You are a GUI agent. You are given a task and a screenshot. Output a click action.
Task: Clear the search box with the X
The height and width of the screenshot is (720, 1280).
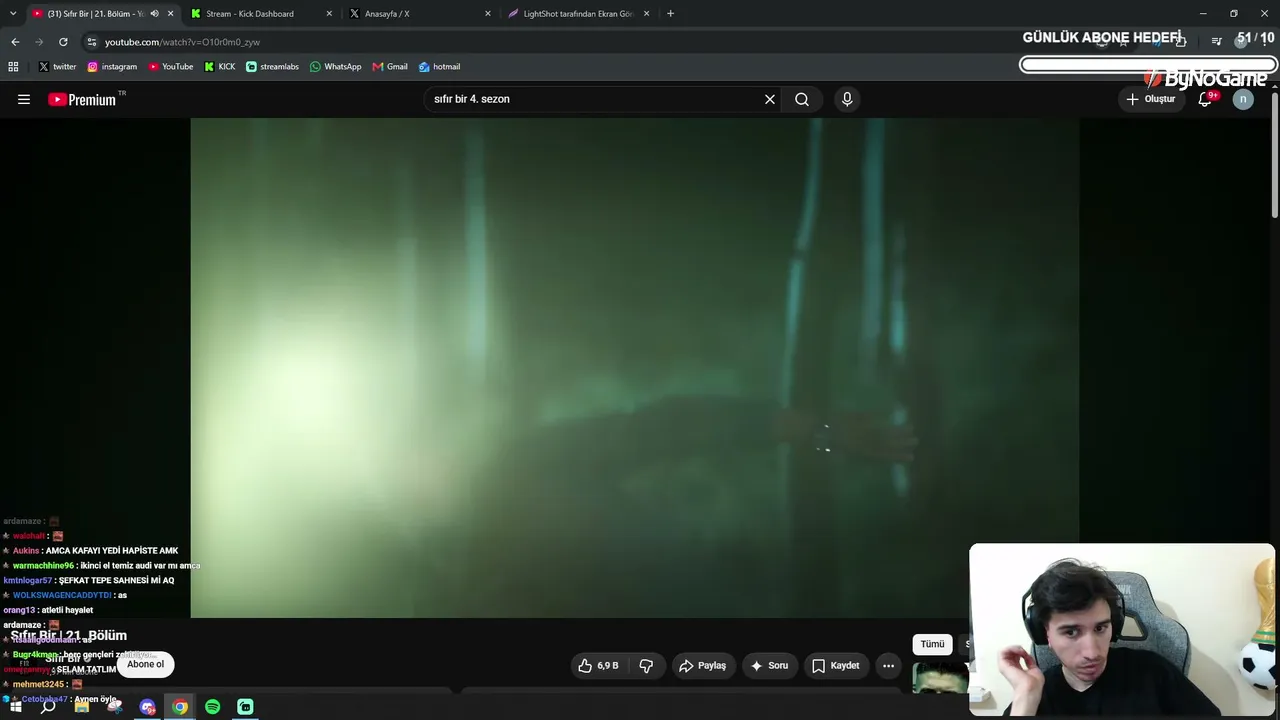point(770,99)
